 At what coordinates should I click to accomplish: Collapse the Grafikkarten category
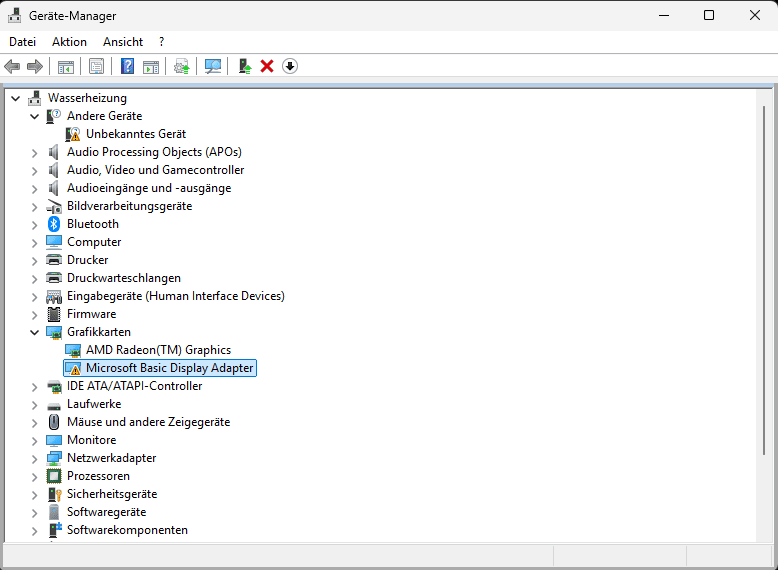(x=34, y=332)
